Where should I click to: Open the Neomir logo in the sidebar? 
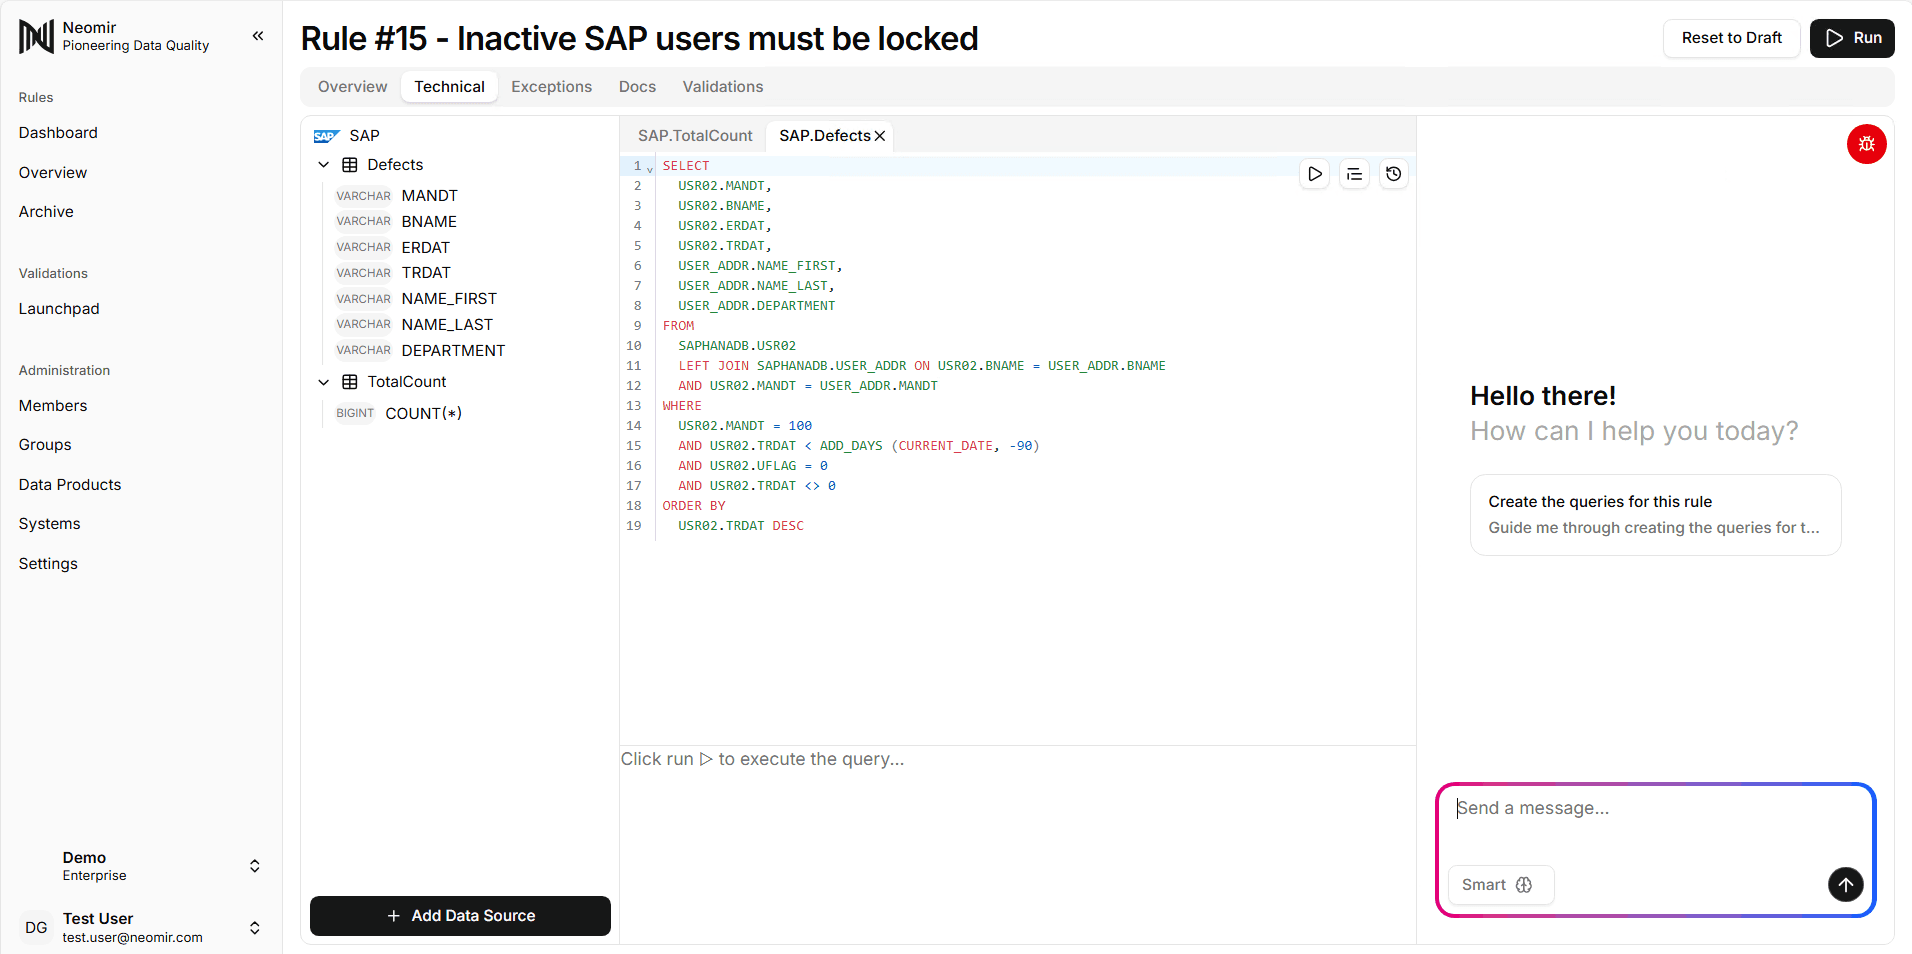[x=35, y=36]
